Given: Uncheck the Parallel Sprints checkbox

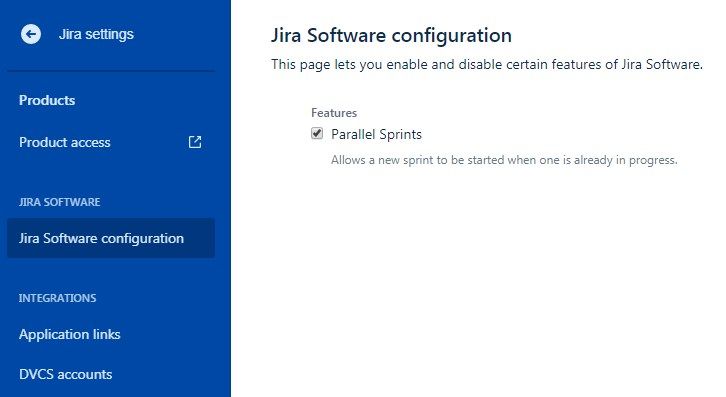Looking at the screenshot, I should point(317,133).
